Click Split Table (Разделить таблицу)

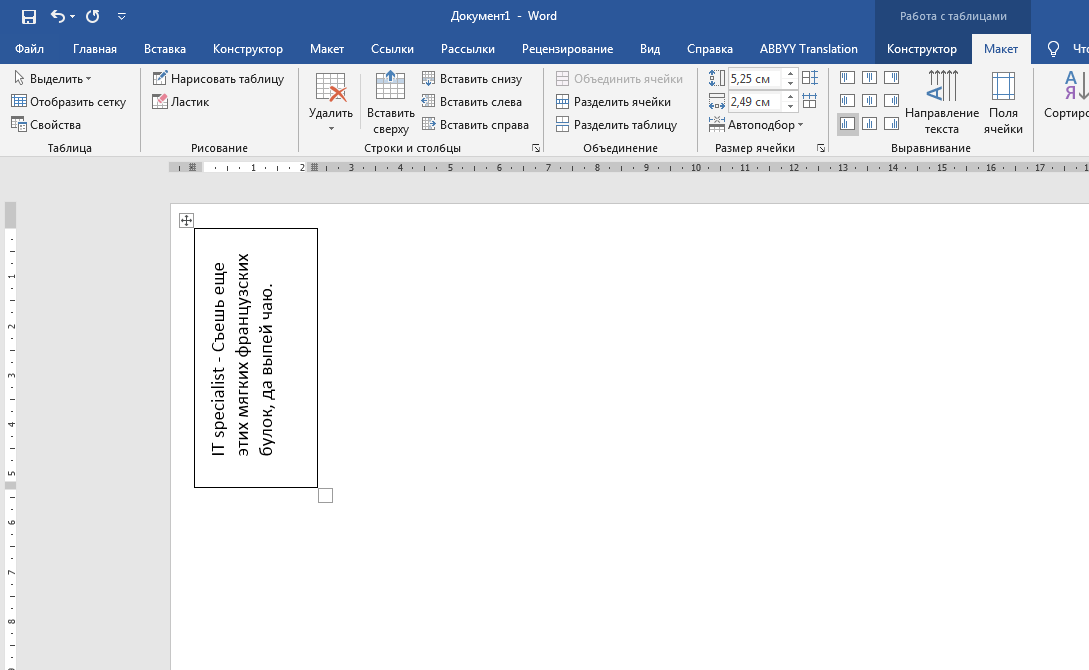[616, 125]
